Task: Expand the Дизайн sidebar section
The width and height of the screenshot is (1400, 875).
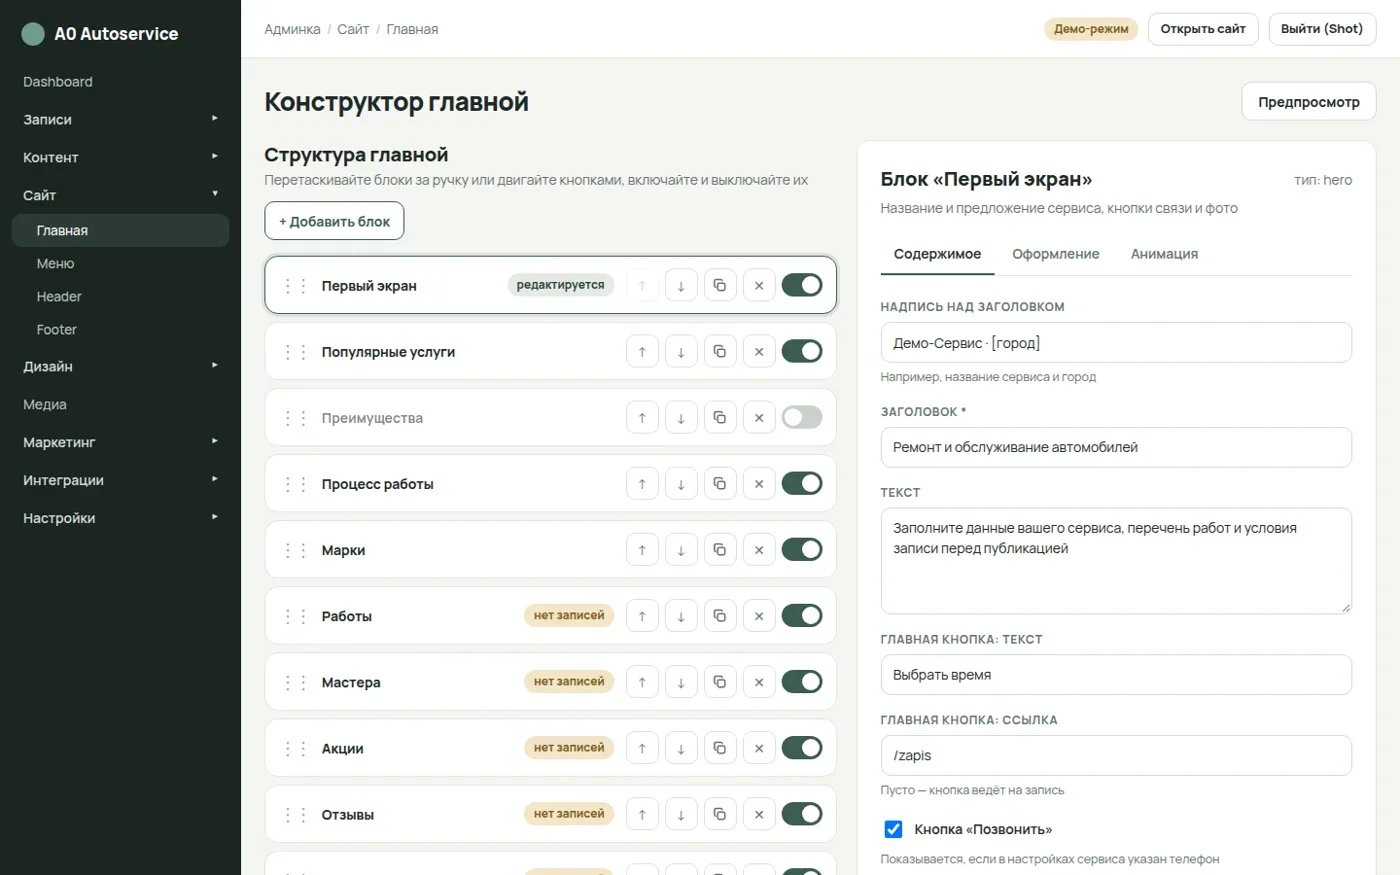Action: click(x=120, y=366)
